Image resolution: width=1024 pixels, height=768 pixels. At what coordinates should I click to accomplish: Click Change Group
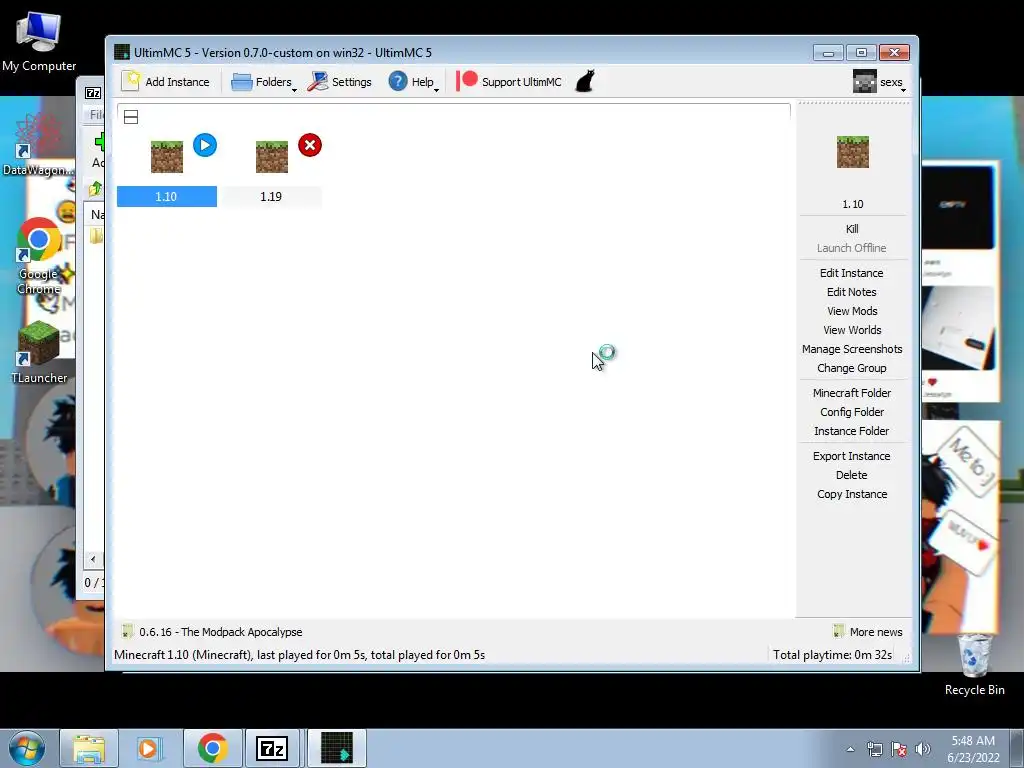[852, 368]
